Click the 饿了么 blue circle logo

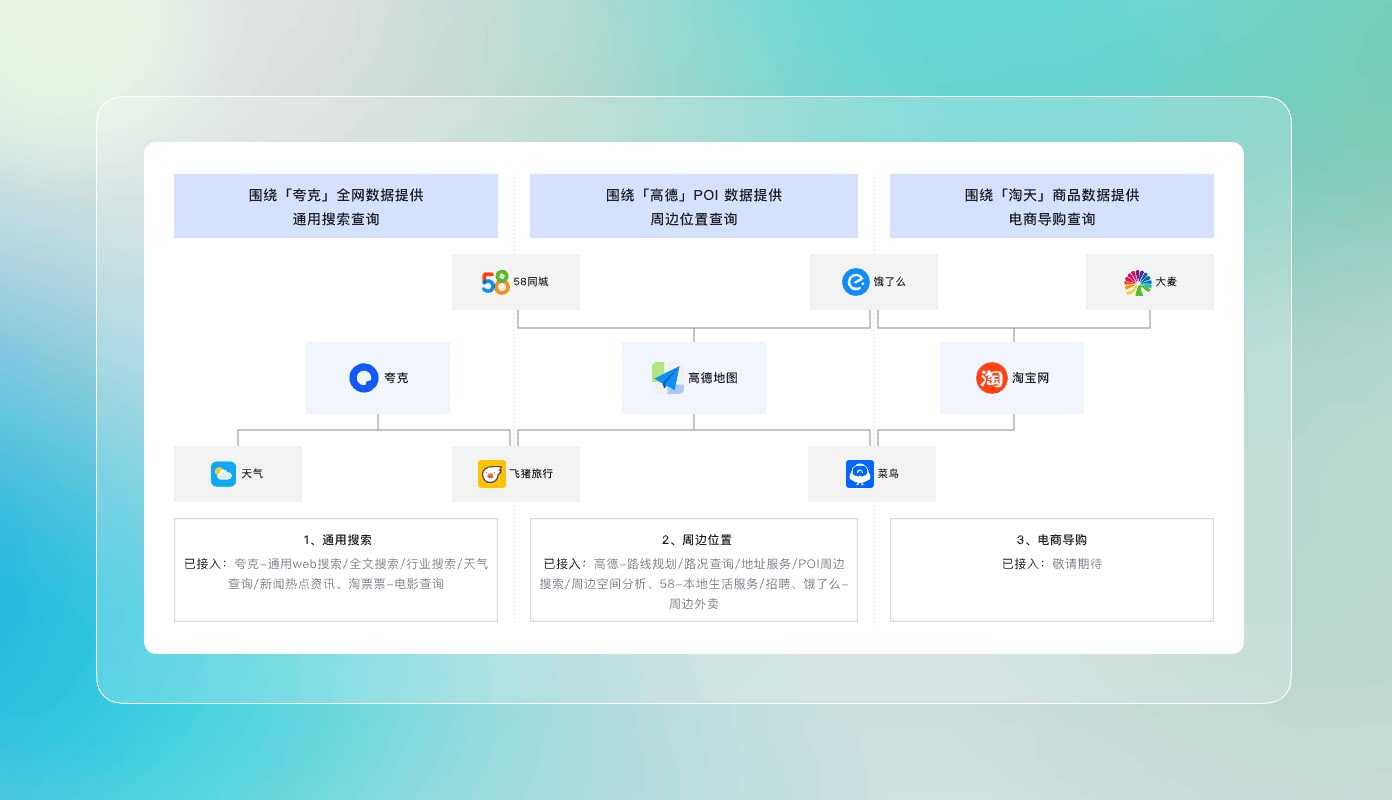click(x=855, y=282)
